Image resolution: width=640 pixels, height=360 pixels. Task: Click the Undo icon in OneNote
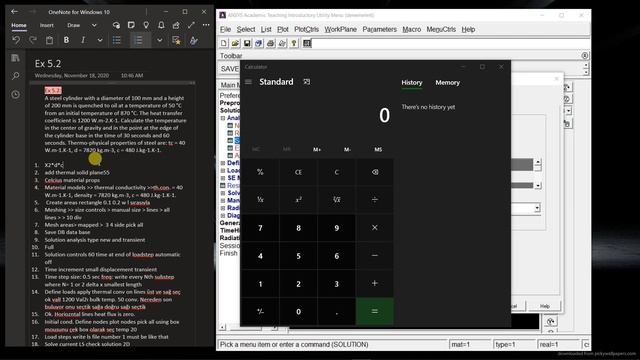[16, 40]
